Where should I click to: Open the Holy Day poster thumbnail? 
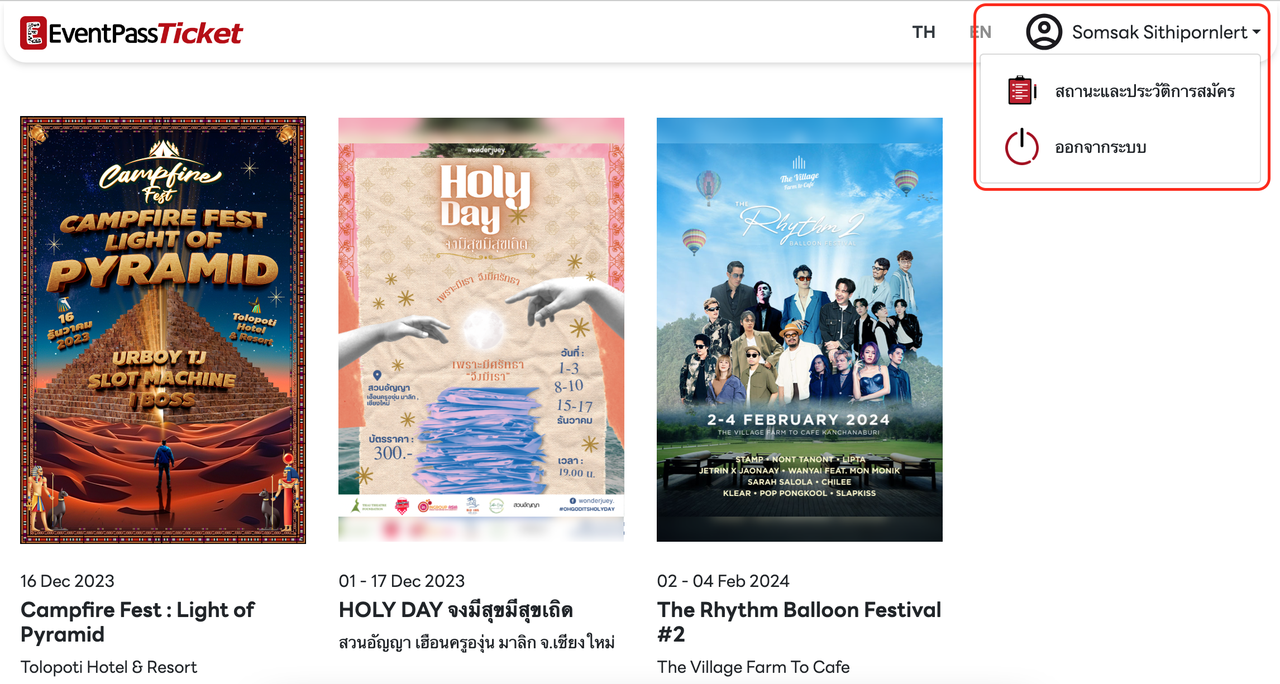click(481, 330)
